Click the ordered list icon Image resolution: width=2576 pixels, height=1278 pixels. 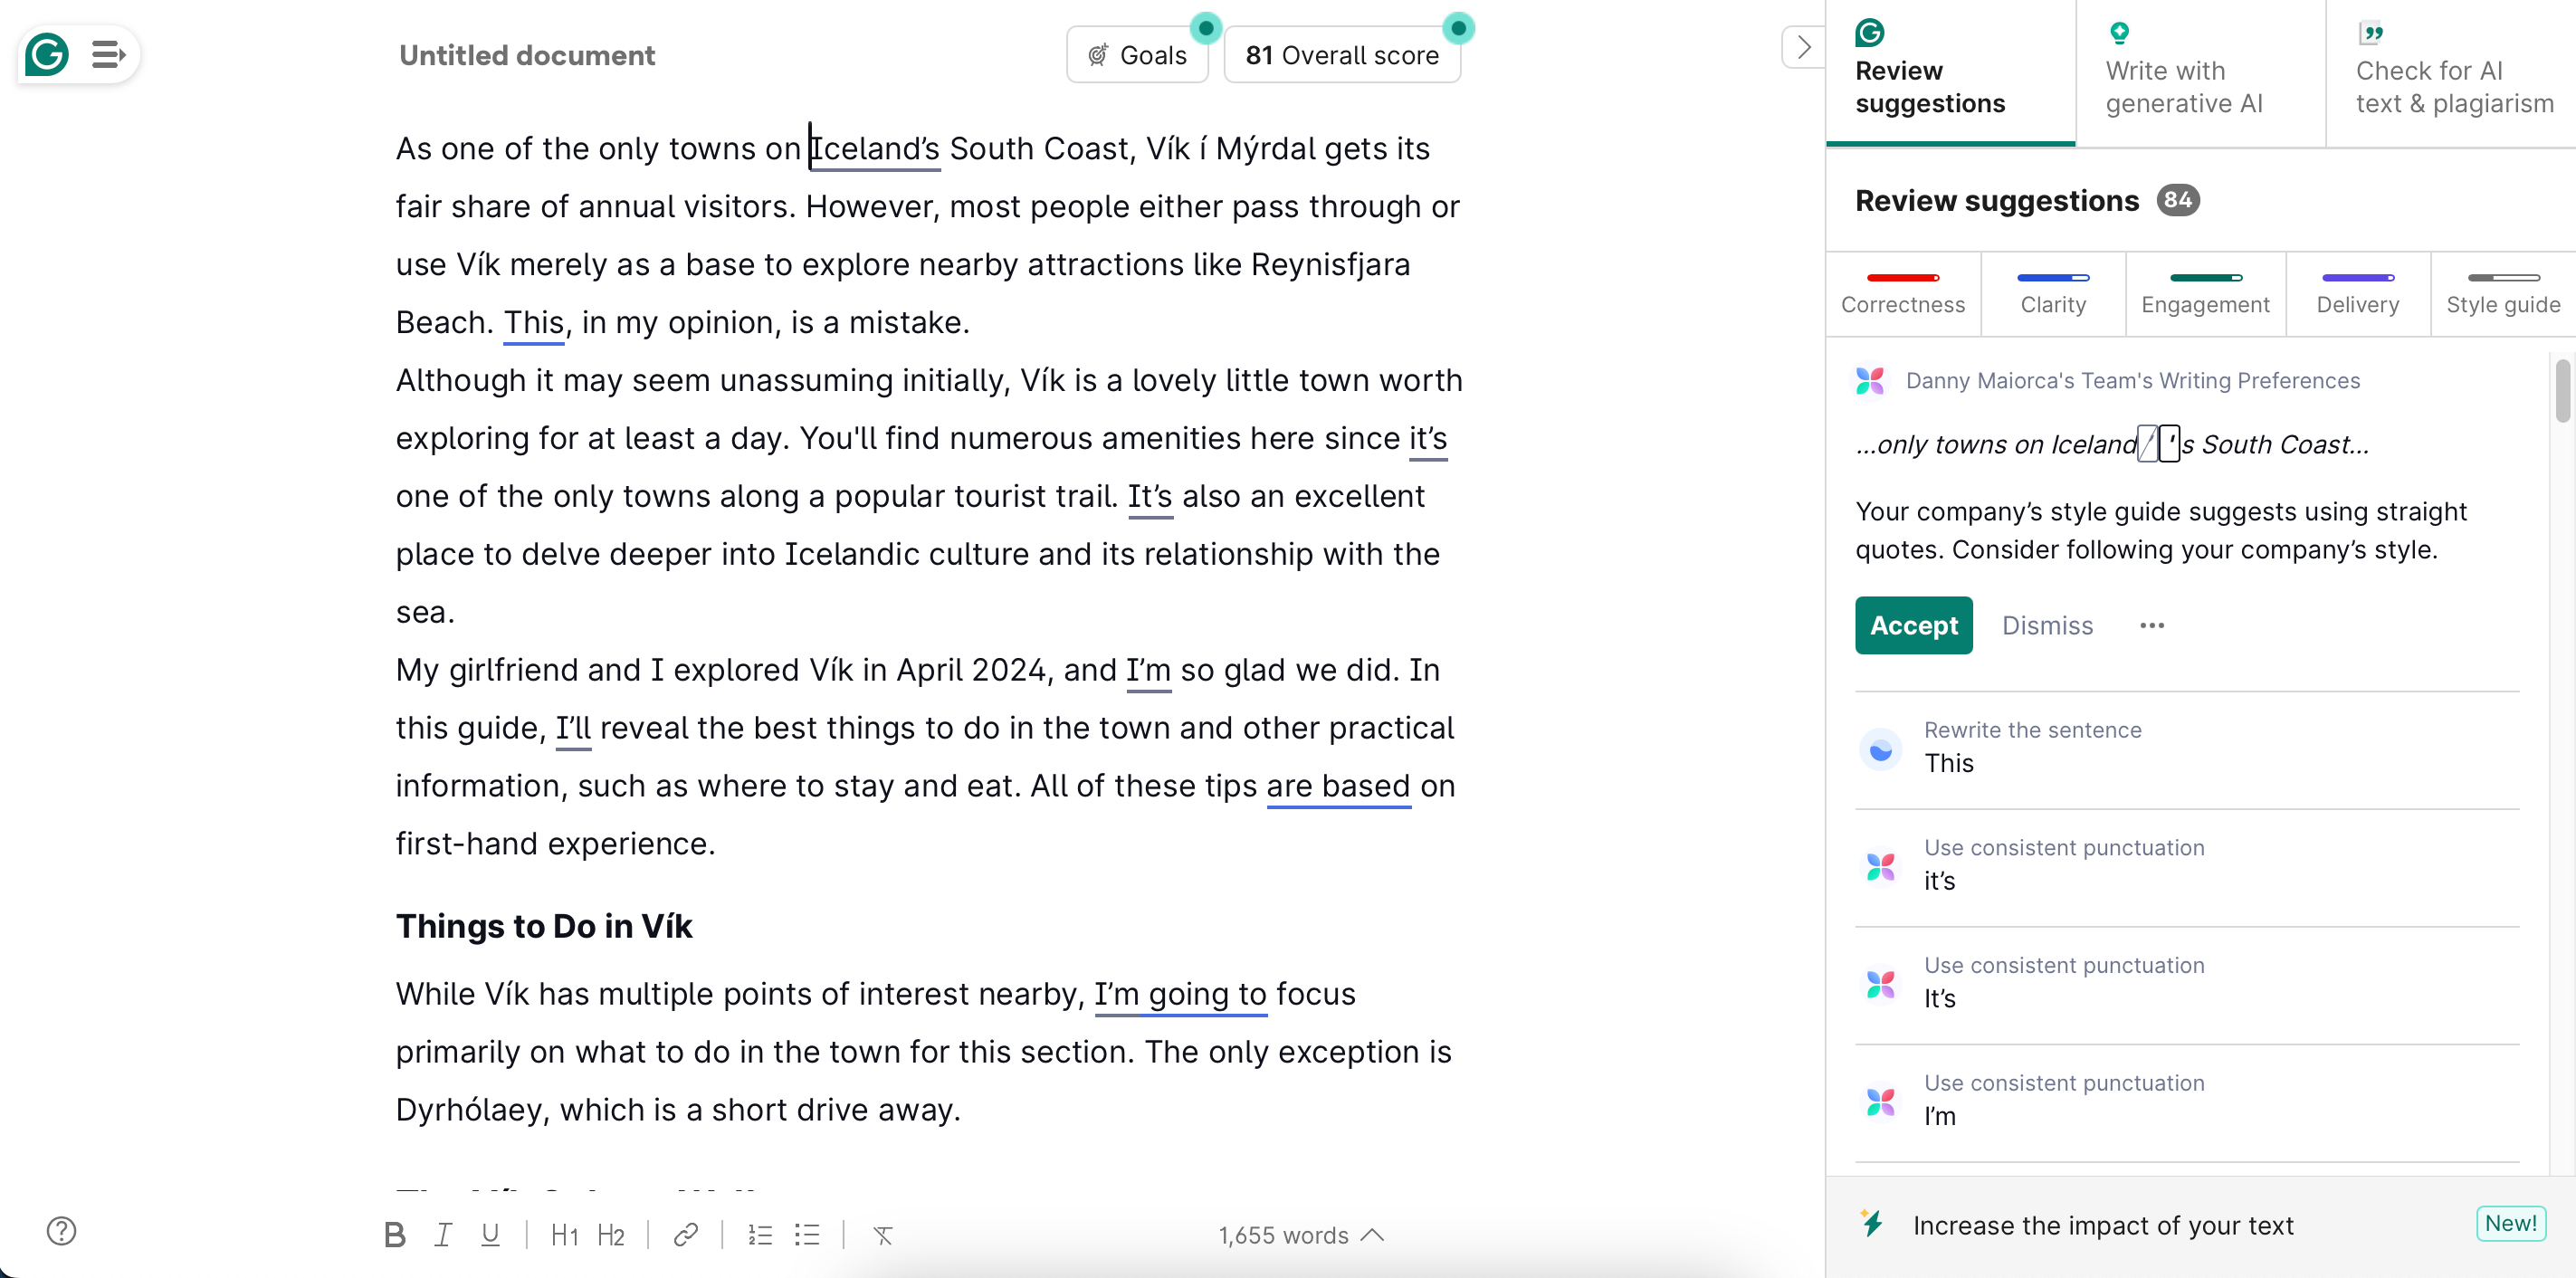tap(760, 1234)
